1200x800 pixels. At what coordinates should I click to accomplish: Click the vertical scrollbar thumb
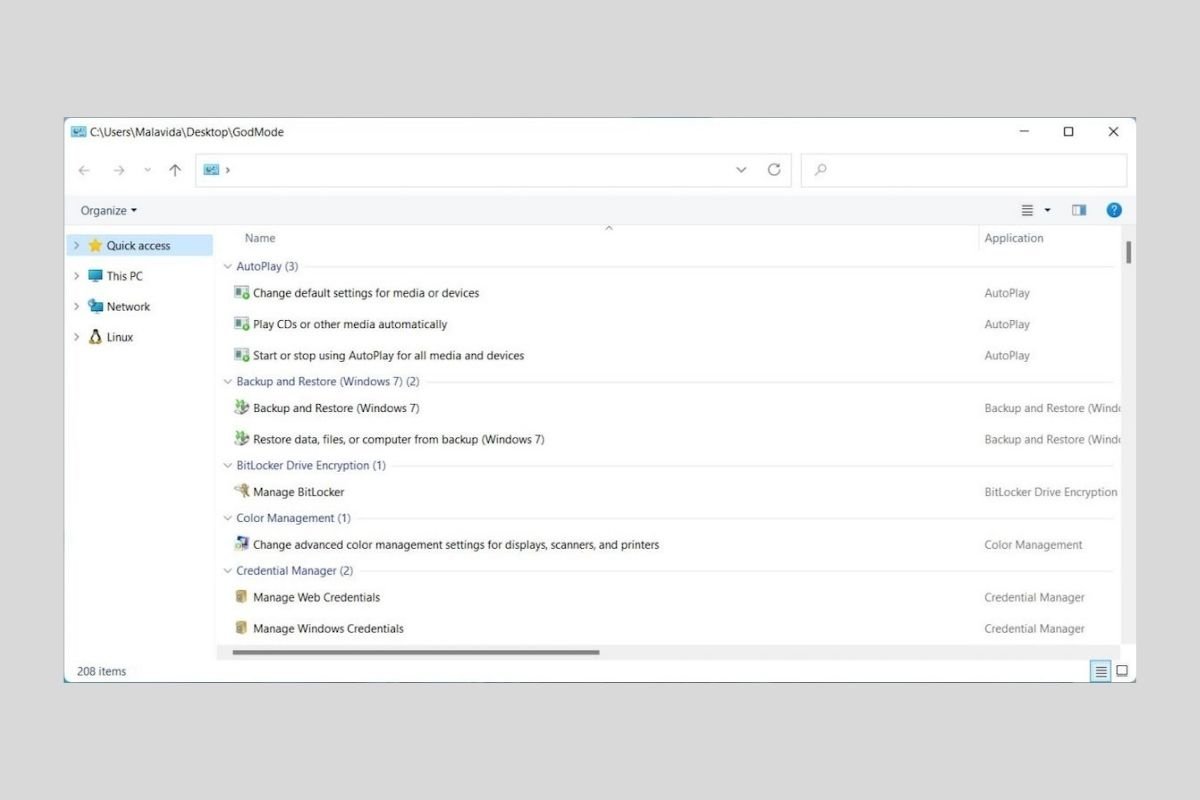1128,252
